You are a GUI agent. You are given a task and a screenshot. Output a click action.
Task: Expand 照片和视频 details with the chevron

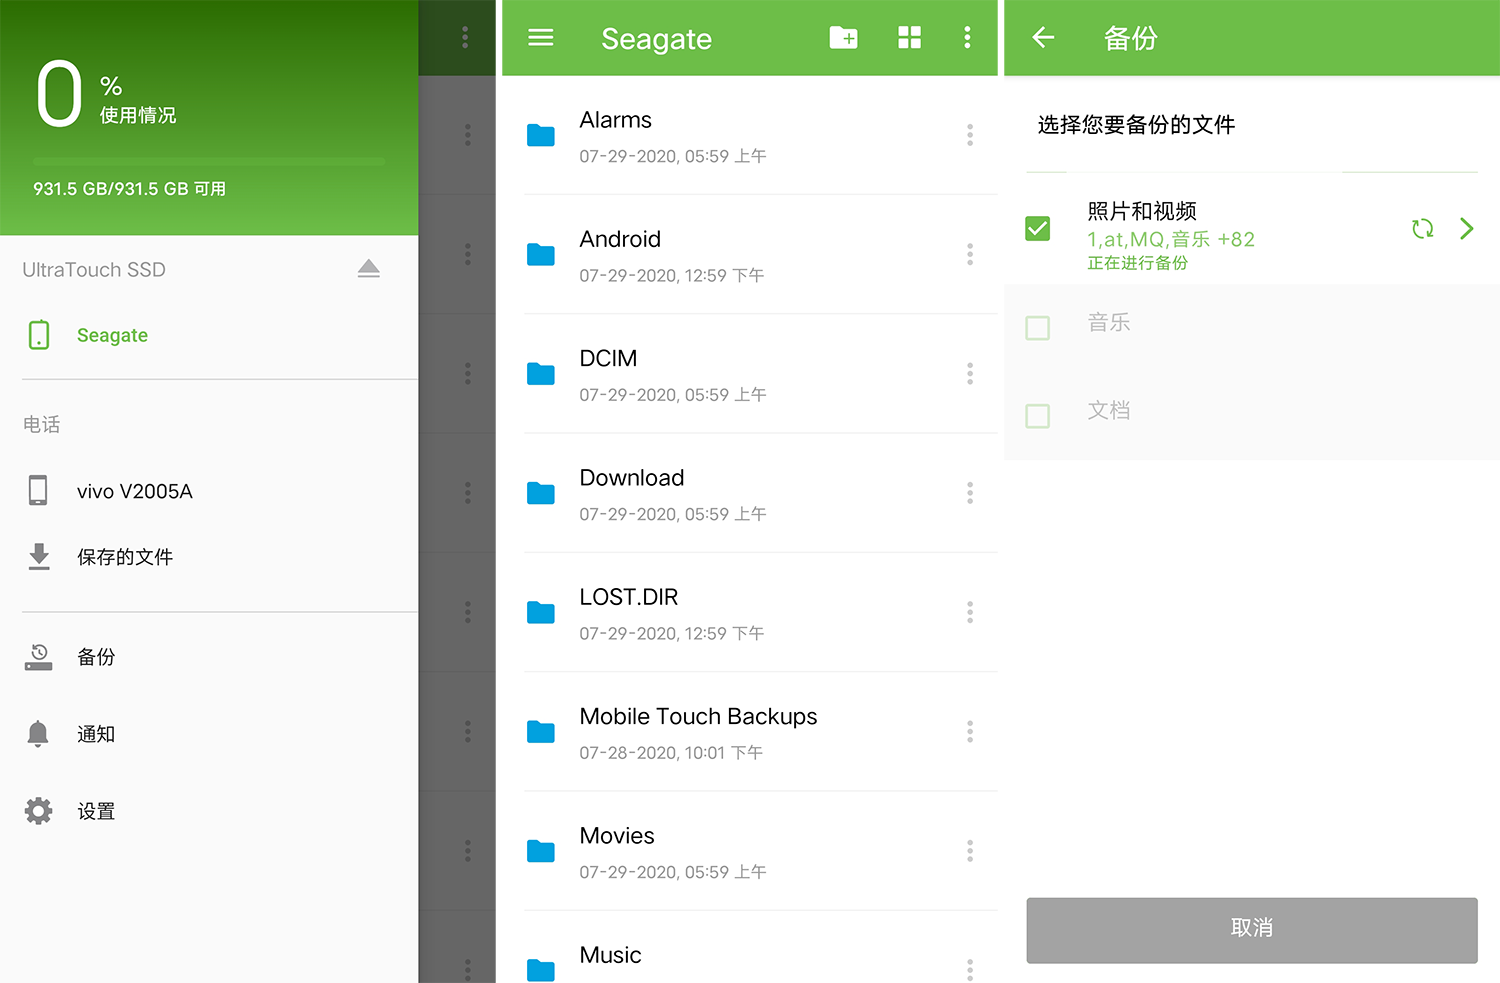pos(1466,229)
